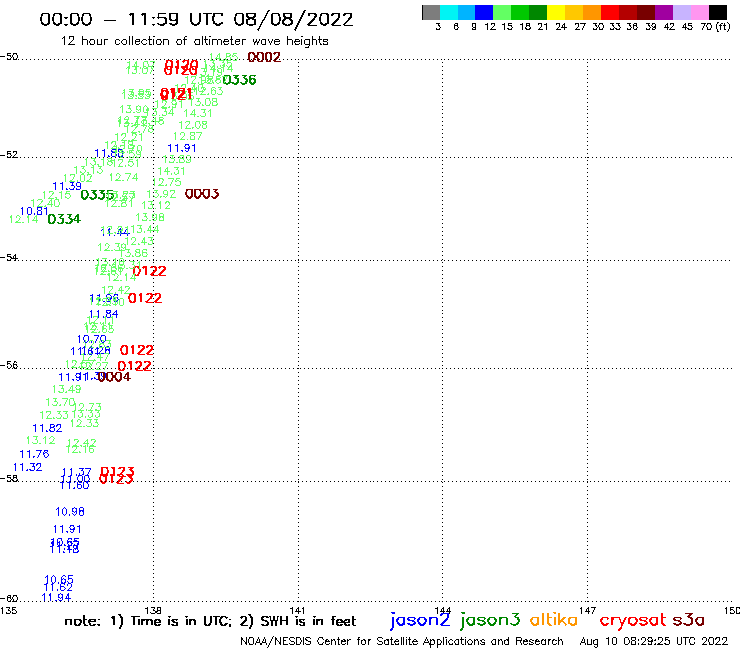Click the pink swatch near 70 ft
Image resolution: width=740 pixels, height=650 pixels.
[x=699, y=12]
